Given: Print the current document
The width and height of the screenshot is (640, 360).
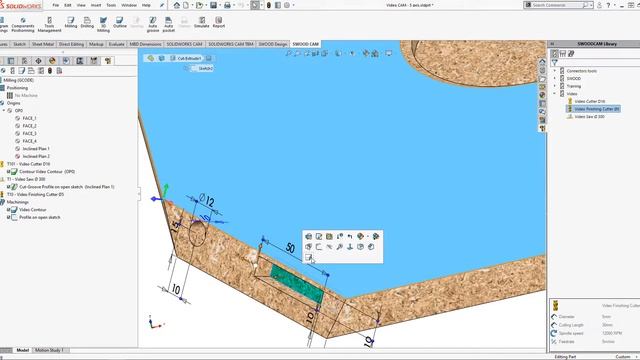Looking at the screenshot, I should [x=227, y=5].
